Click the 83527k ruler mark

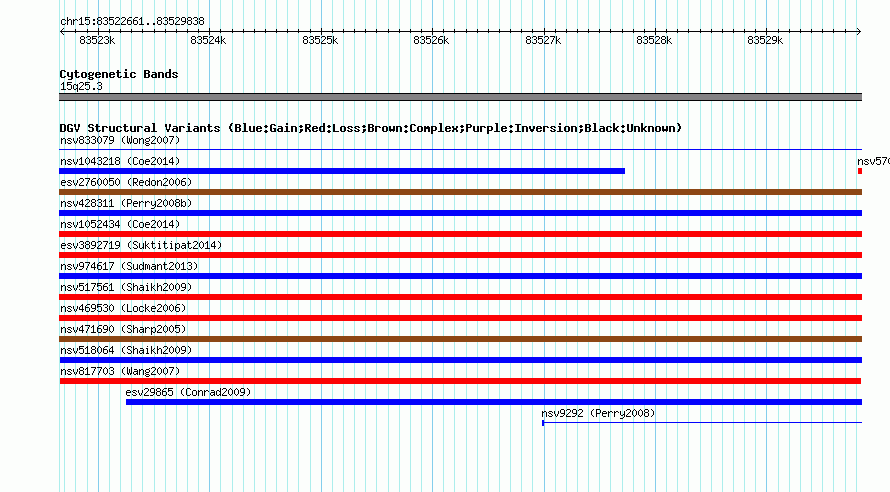[x=543, y=40]
